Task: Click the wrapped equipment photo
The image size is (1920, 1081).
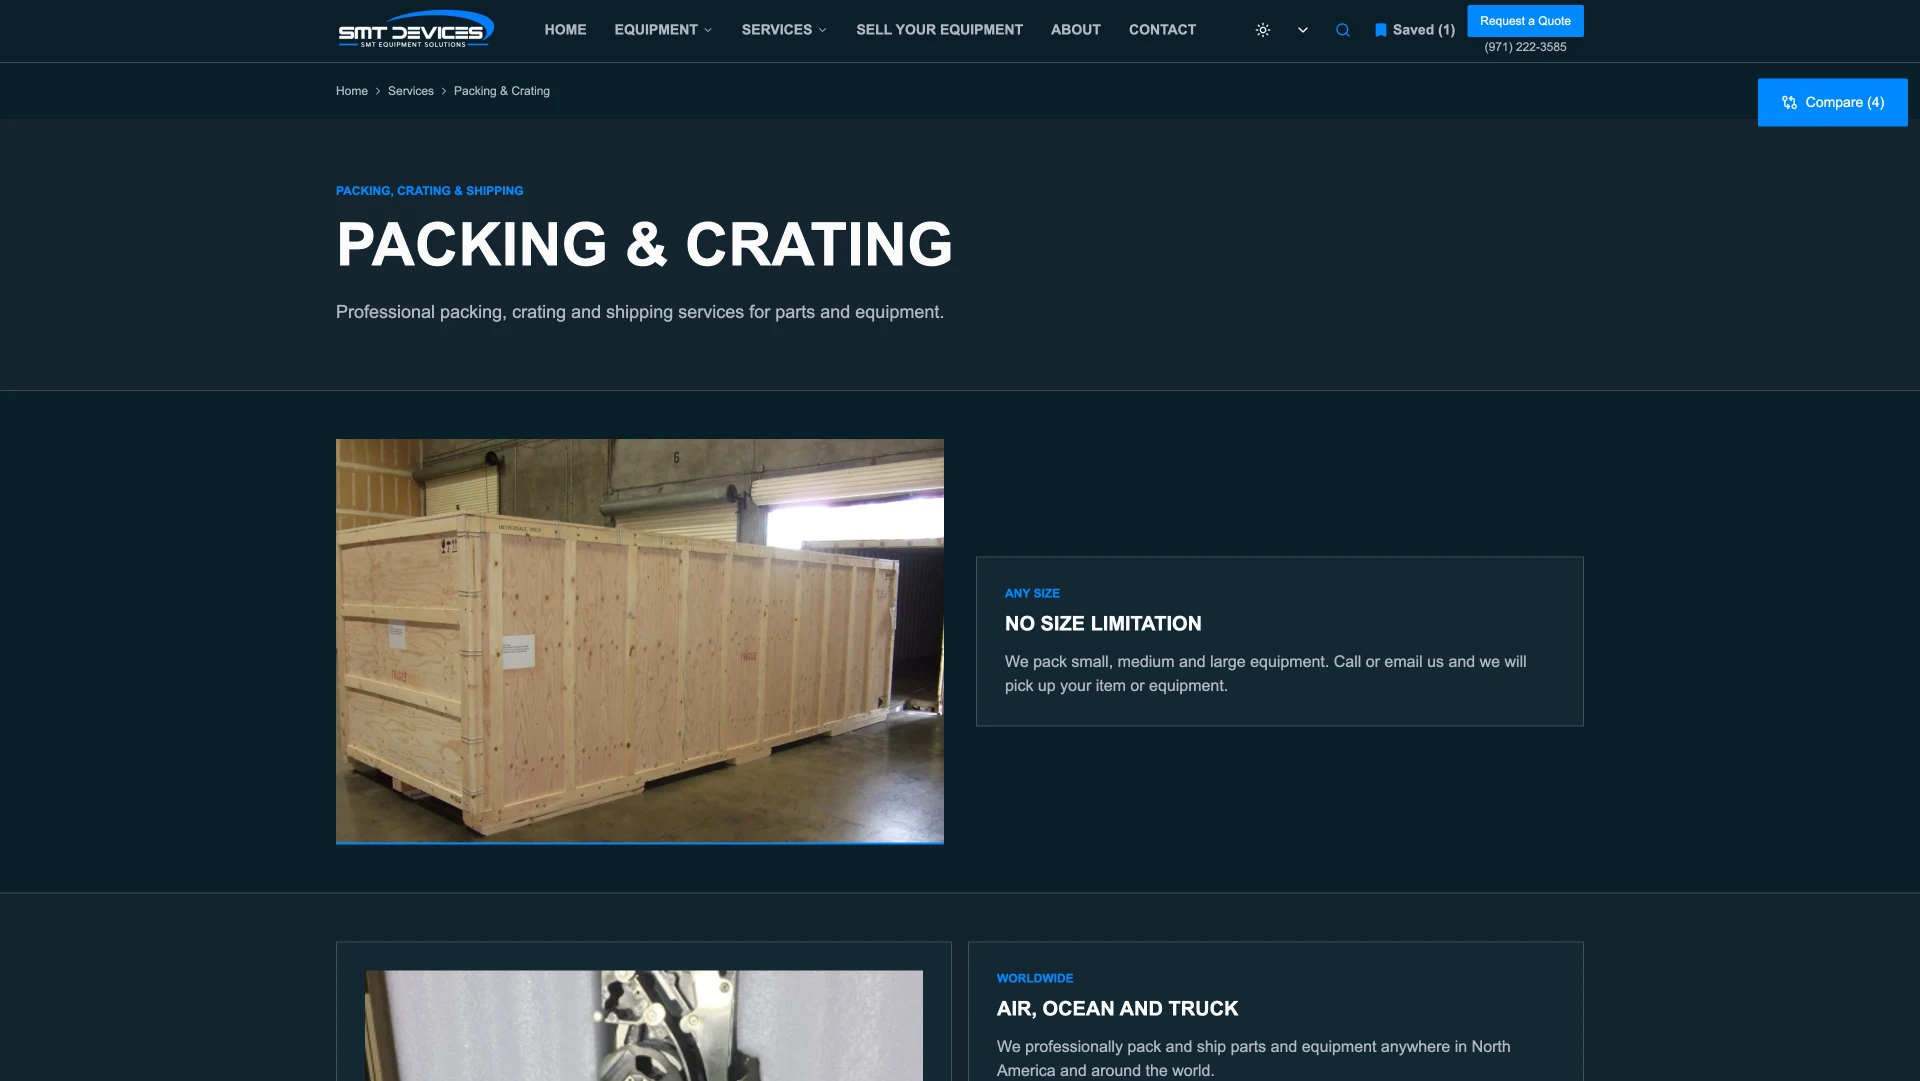Action: 644,1025
